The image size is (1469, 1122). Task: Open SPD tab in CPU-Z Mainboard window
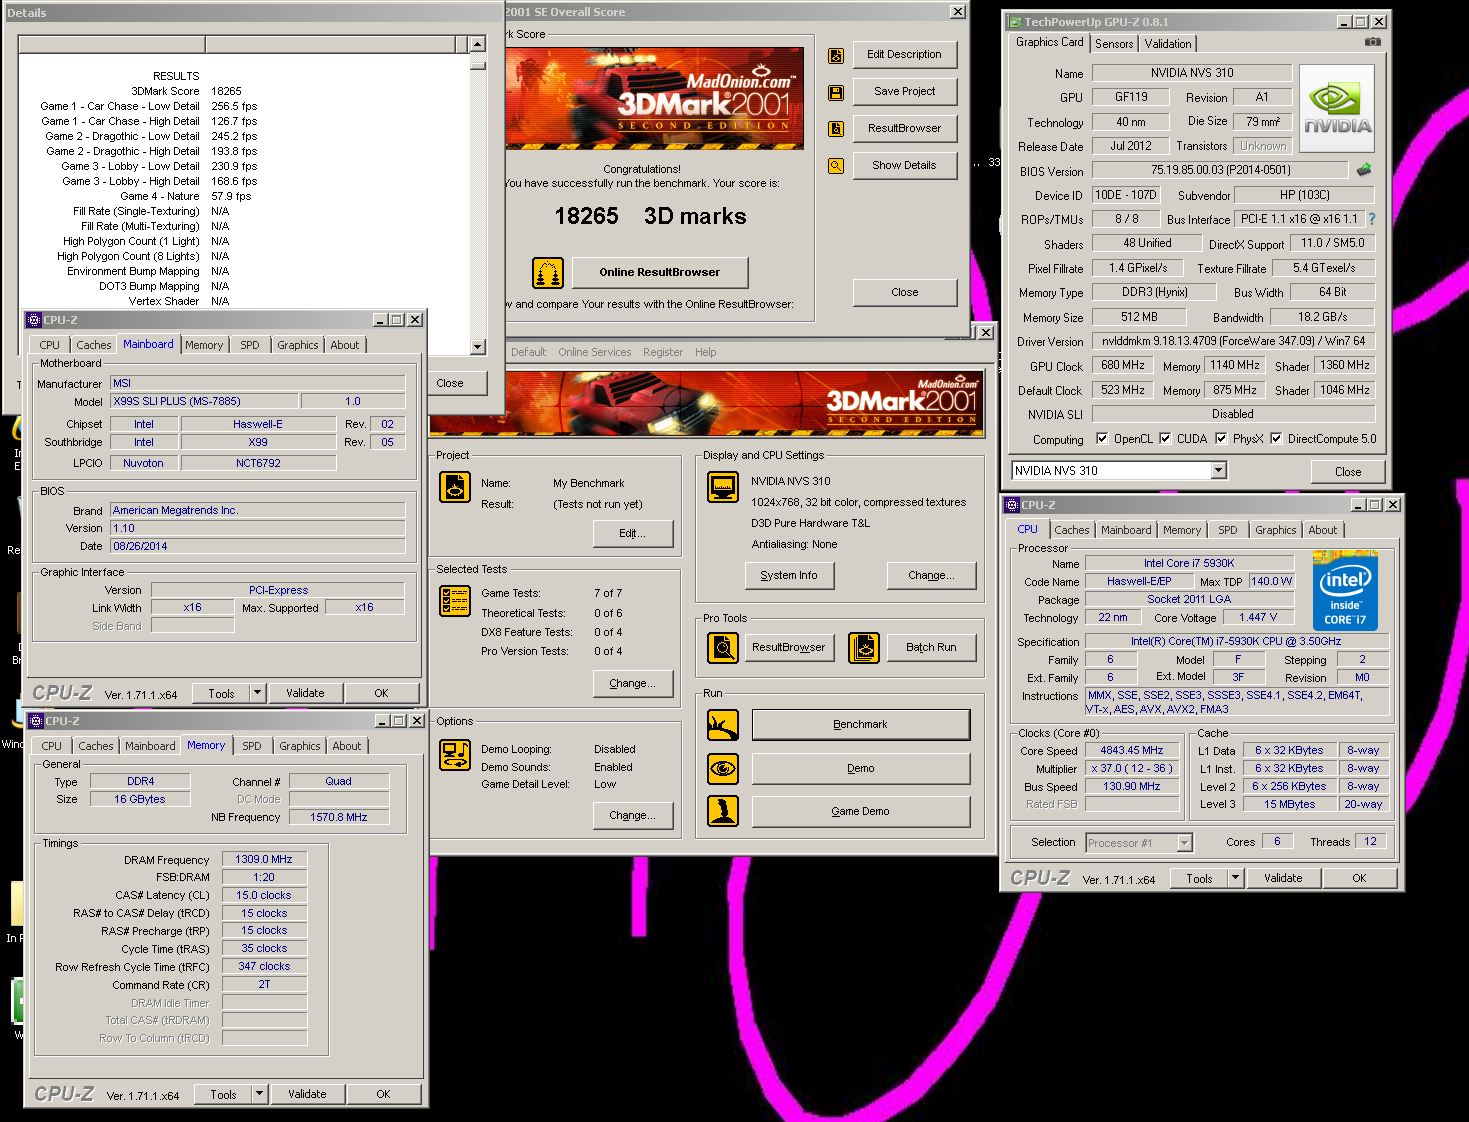click(x=250, y=345)
